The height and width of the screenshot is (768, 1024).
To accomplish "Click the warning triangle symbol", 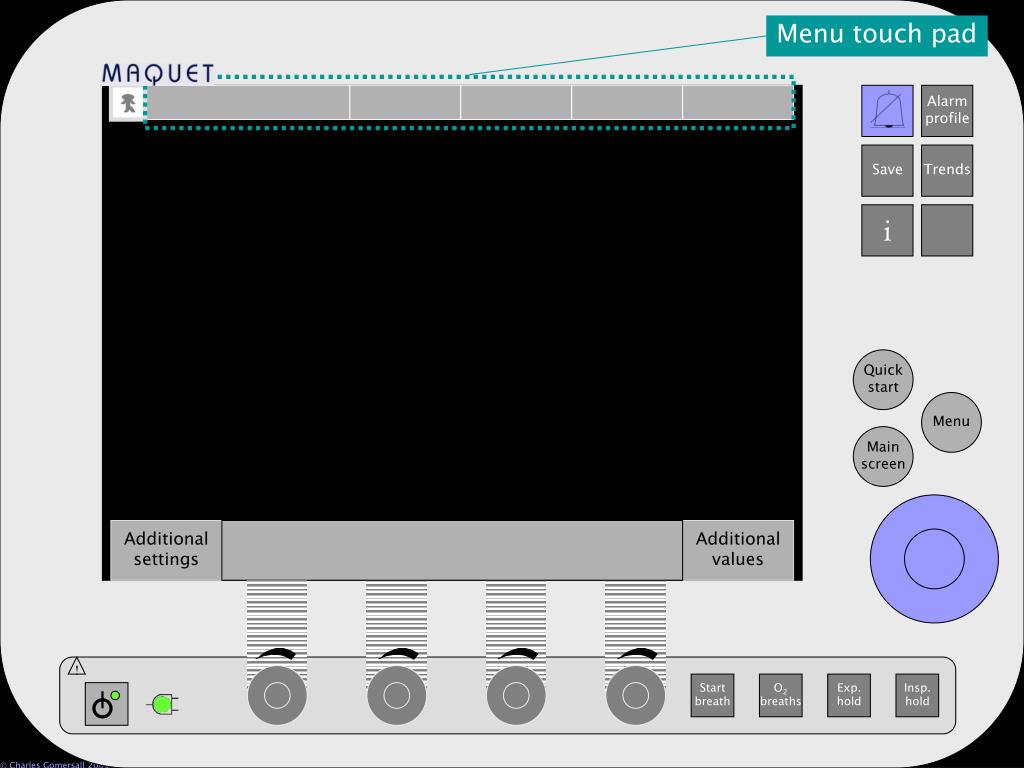I will pos(77,667).
